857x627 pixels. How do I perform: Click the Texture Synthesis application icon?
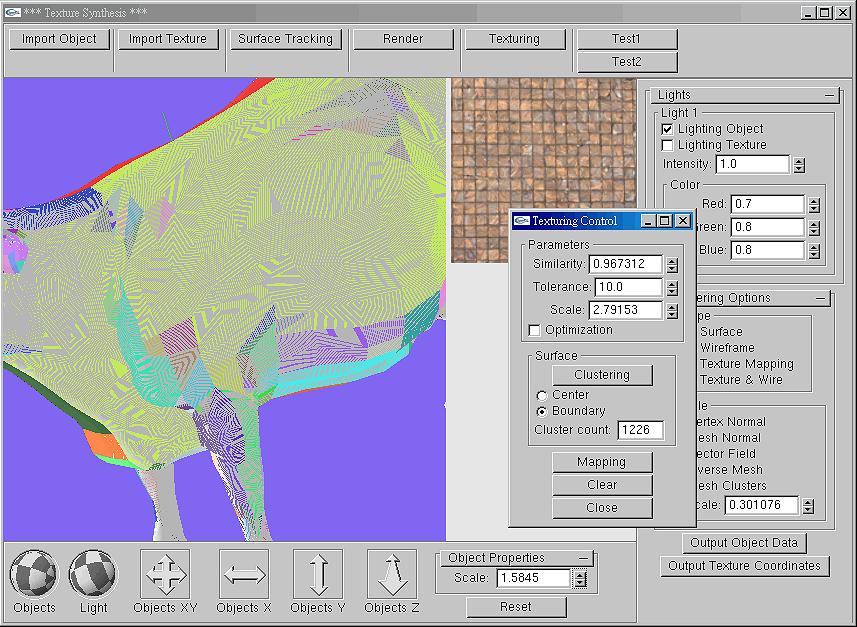tap(11, 11)
